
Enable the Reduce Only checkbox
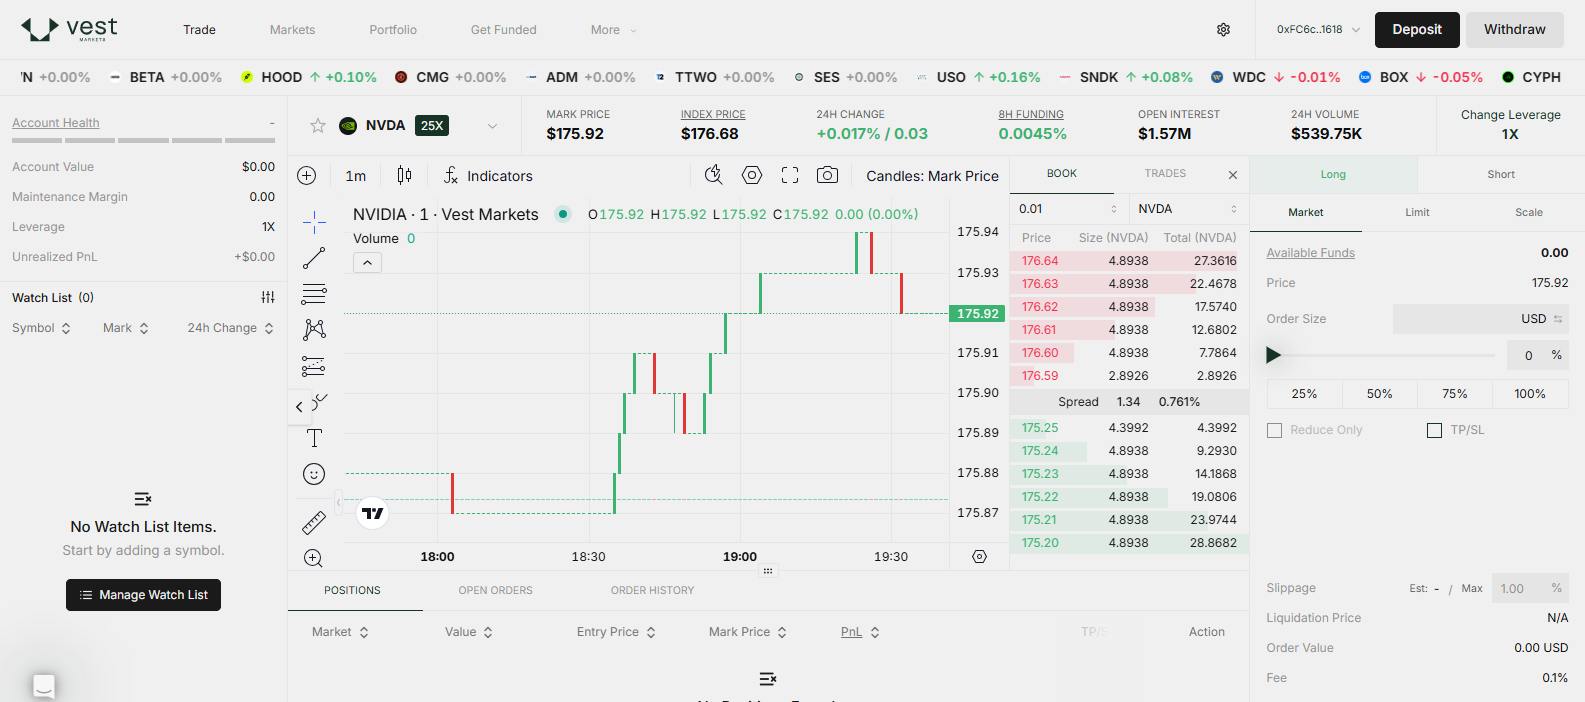point(1274,430)
